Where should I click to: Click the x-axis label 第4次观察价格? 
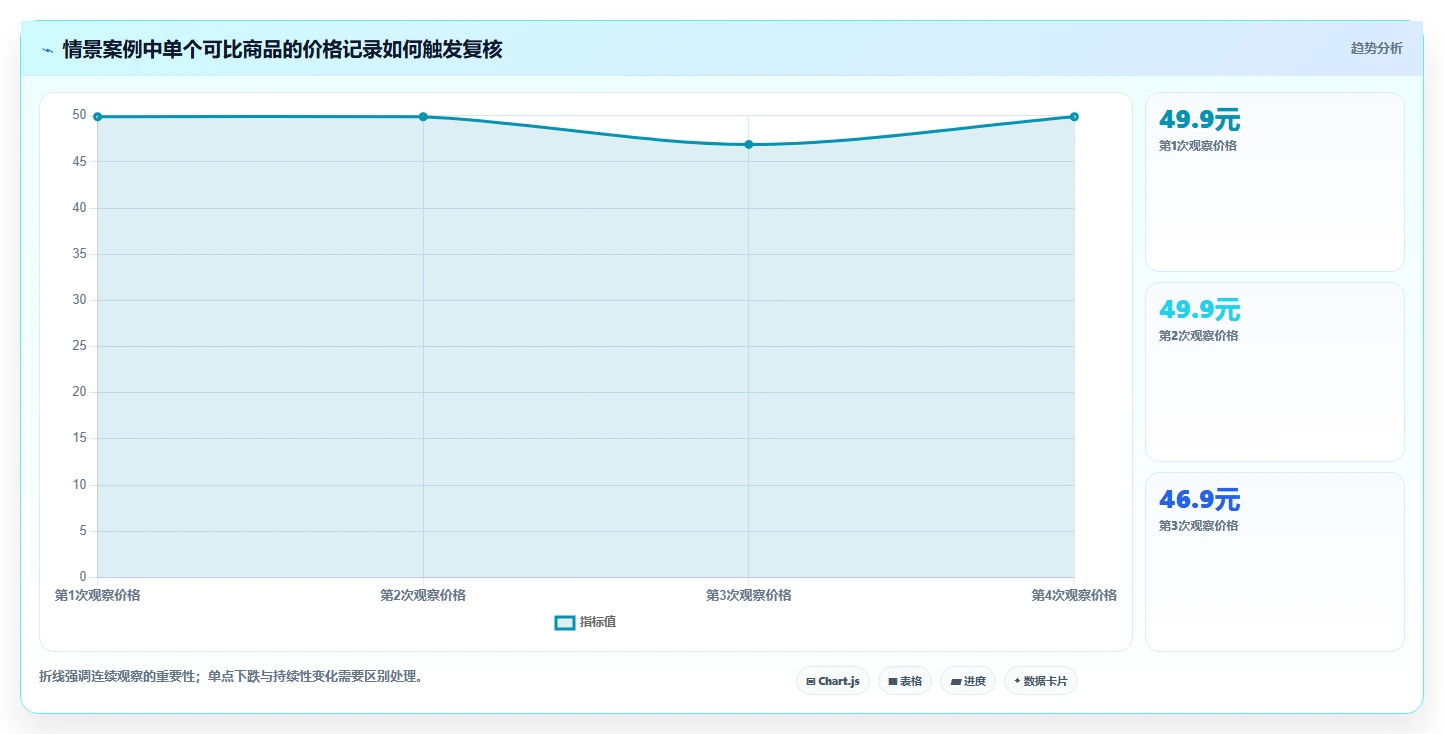1074,595
